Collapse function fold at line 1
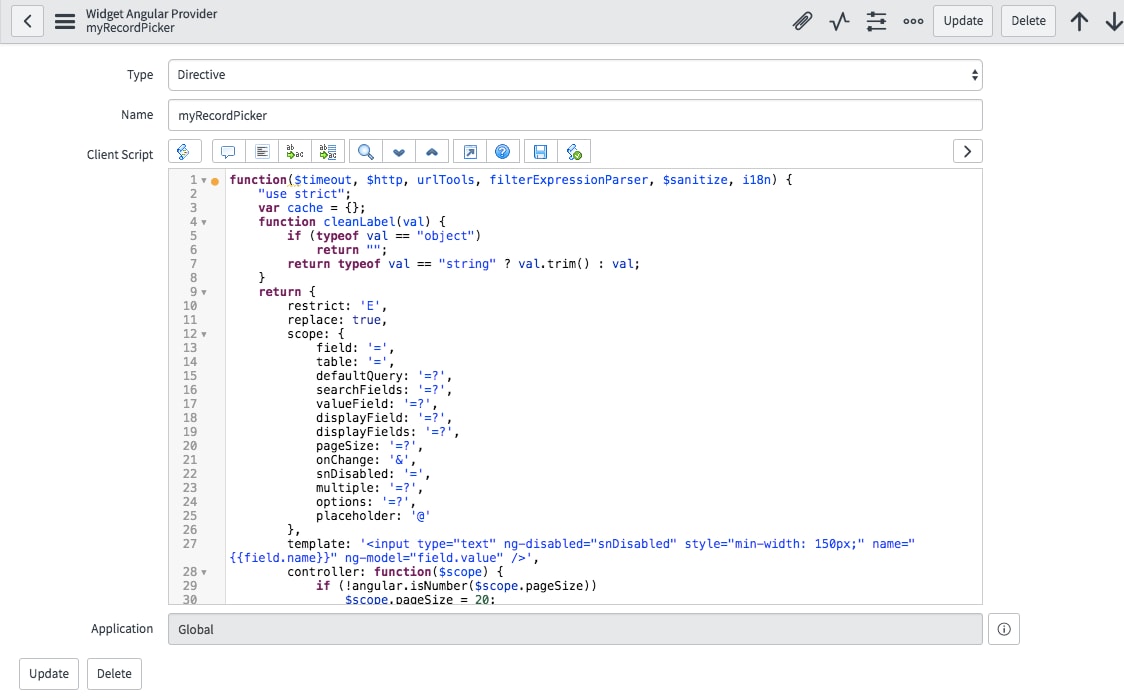 pyautogui.click(x=204, y=181)
